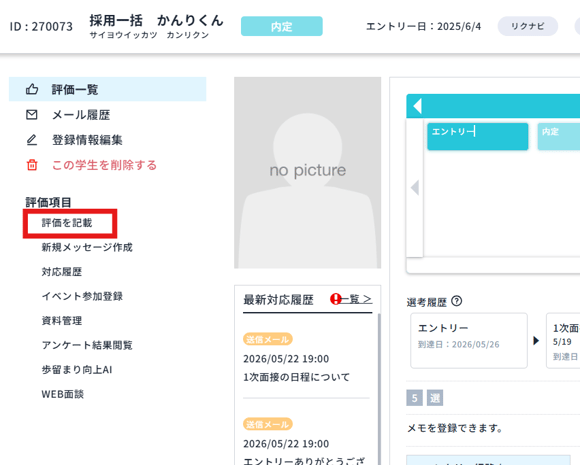The width and height of the screenshot is (580, 465).
Task: Click the pencil icon for 登録情報編集
Action: pyautogui.click(x=32, y=140)
